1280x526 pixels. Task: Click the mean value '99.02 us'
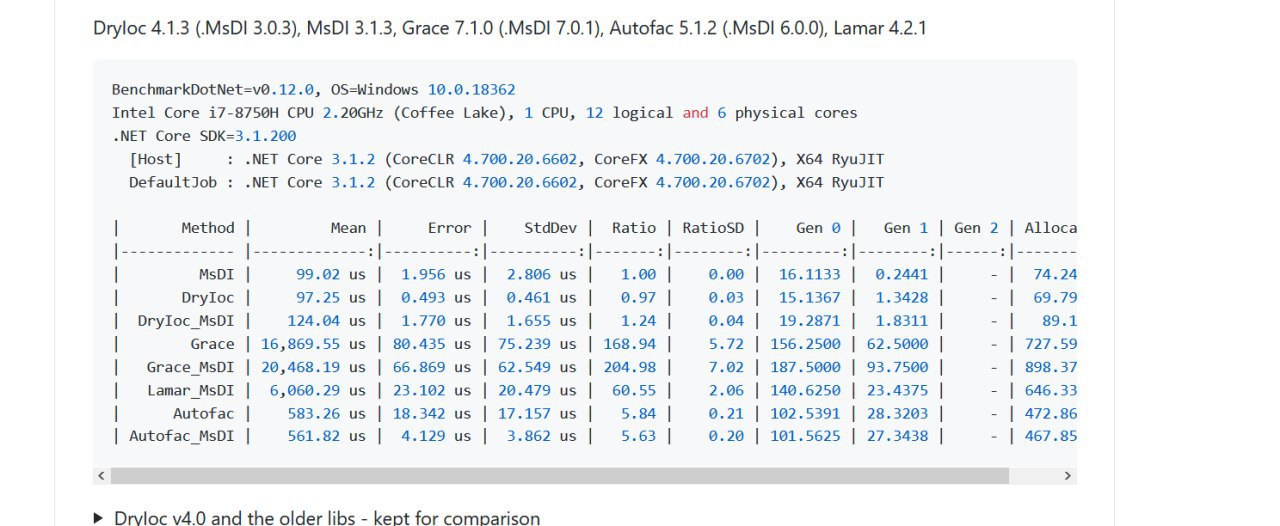click(331, 274)
